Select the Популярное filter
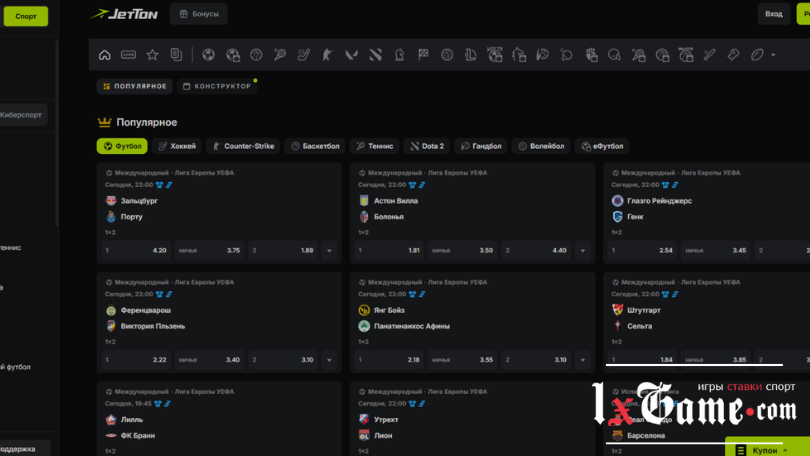810x456 pixels. tap(135, 87)
